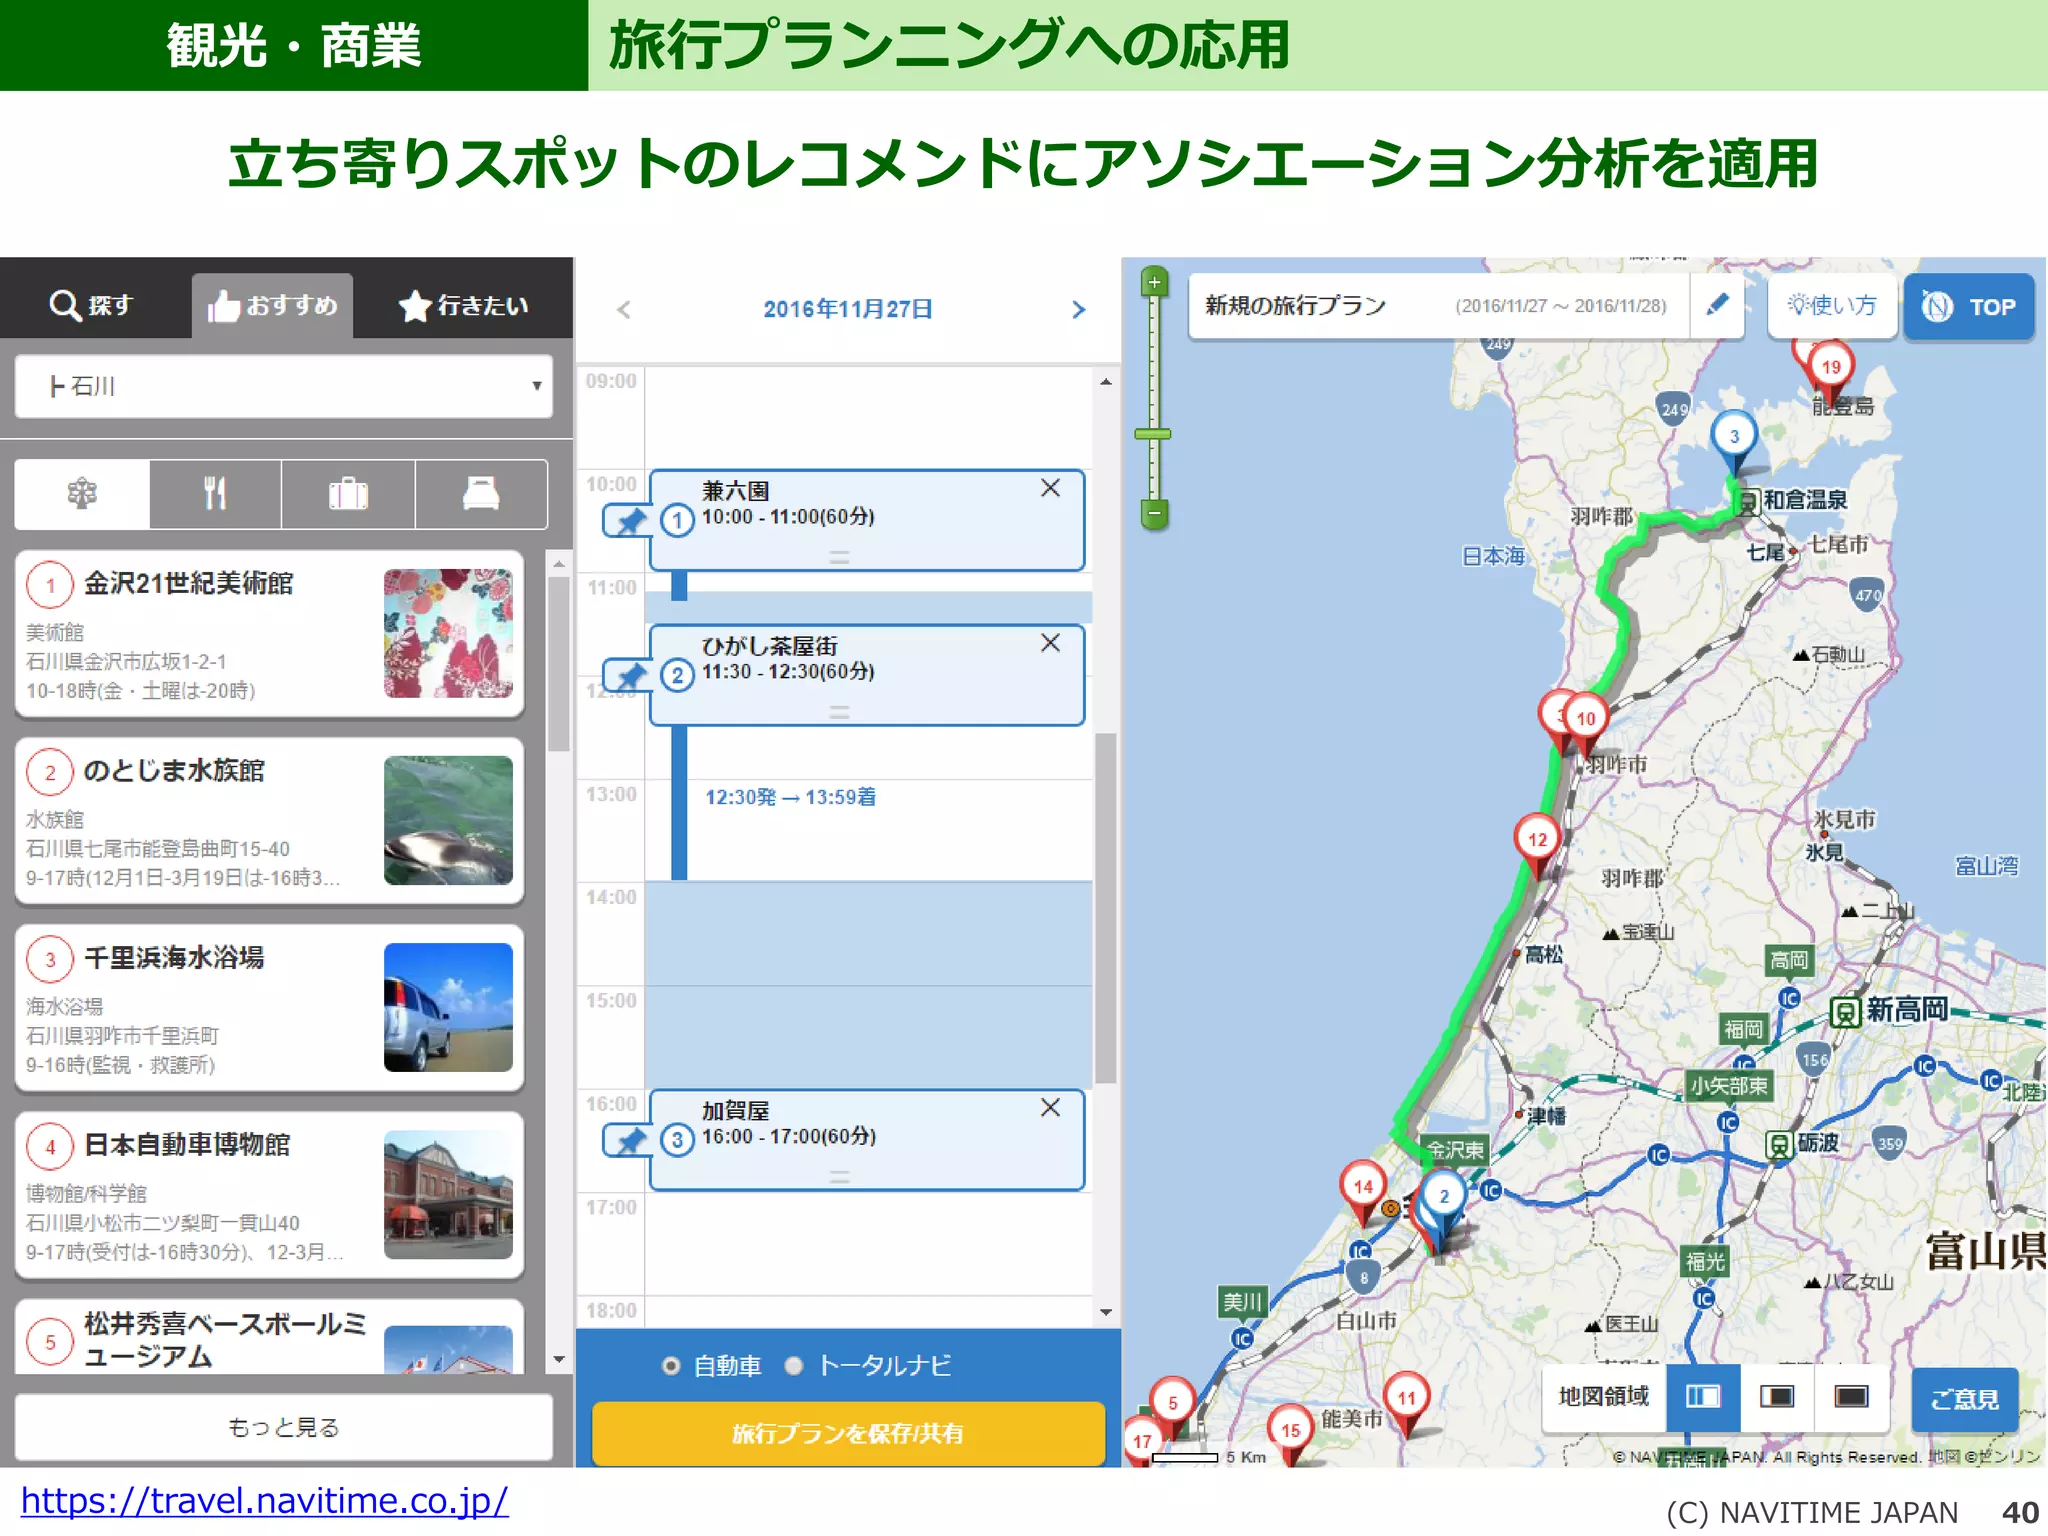The width and height of the screenshot is (2048, 1536).
Task: Select the split-view map area layout icon
Action: click(x=1702, y=1396)
